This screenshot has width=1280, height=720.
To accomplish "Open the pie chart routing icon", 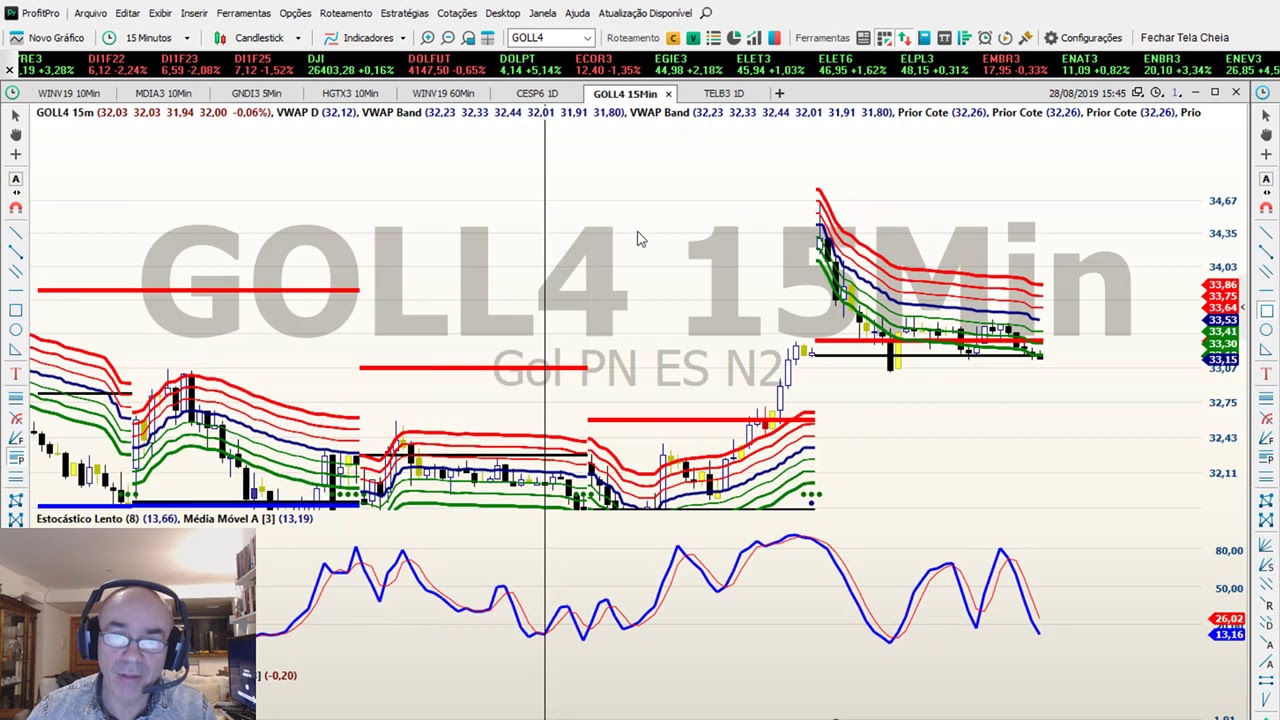I will (733, 38).
